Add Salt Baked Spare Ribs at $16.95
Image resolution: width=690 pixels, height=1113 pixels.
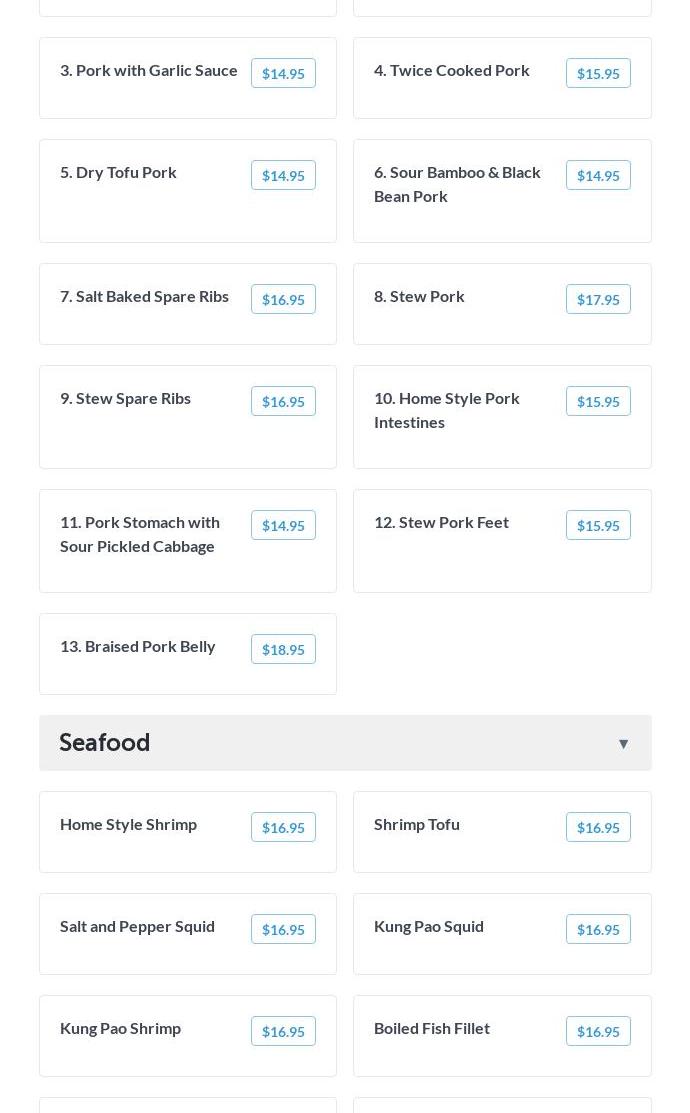[283, 299]
